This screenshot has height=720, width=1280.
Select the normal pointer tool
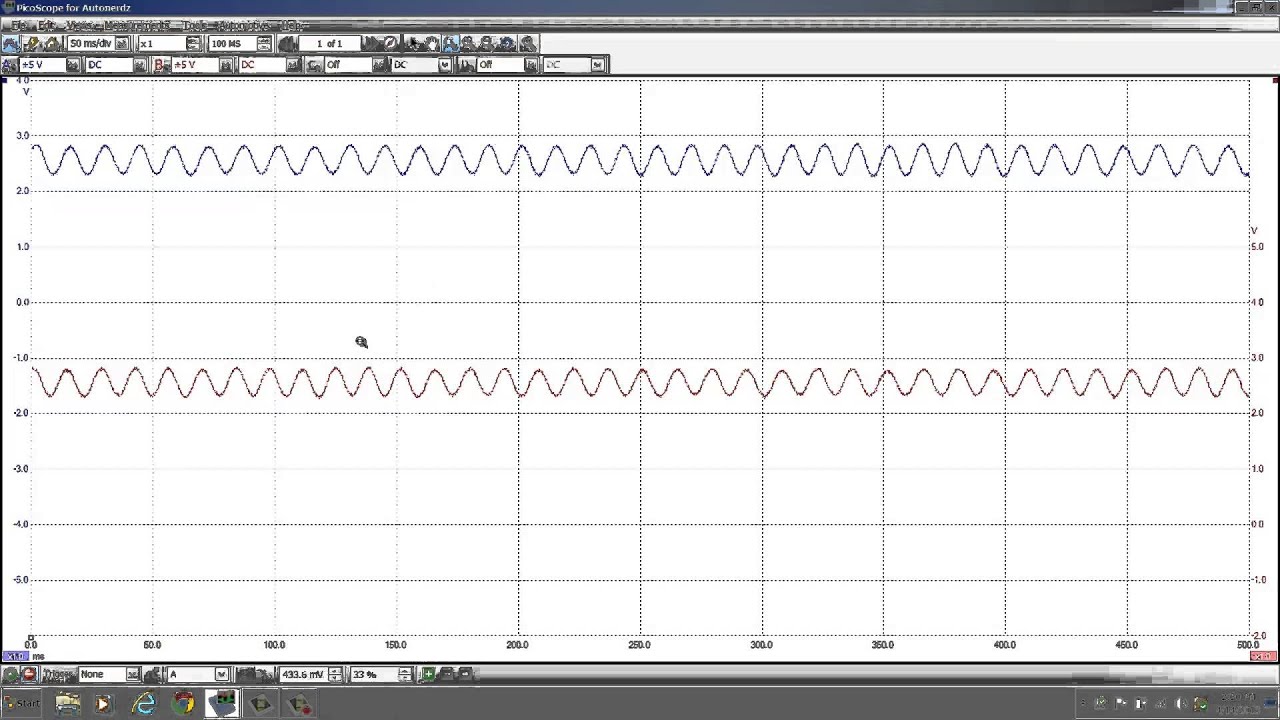(x=413, y=44)
